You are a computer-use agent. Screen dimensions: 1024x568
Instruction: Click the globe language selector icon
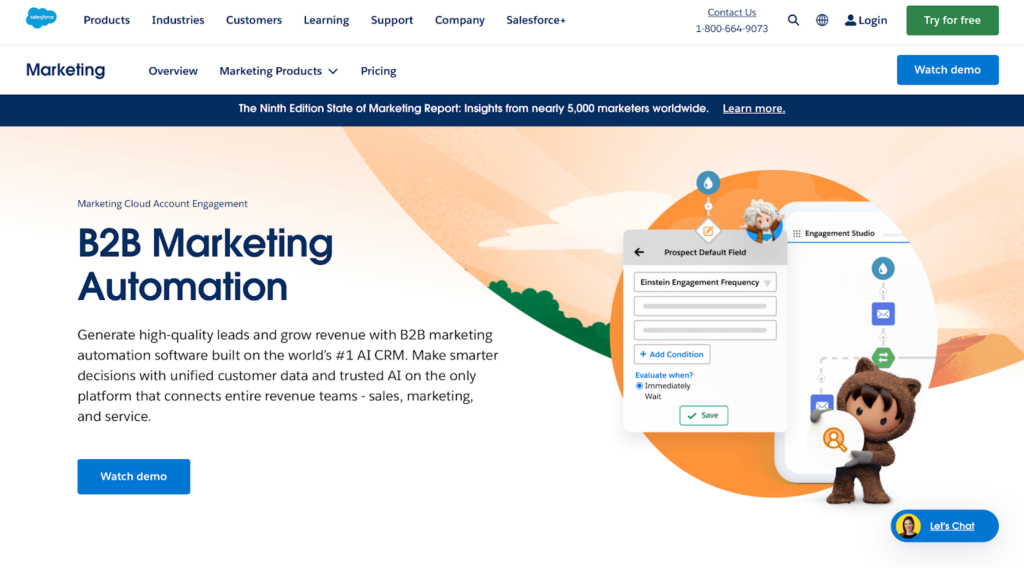822,20
